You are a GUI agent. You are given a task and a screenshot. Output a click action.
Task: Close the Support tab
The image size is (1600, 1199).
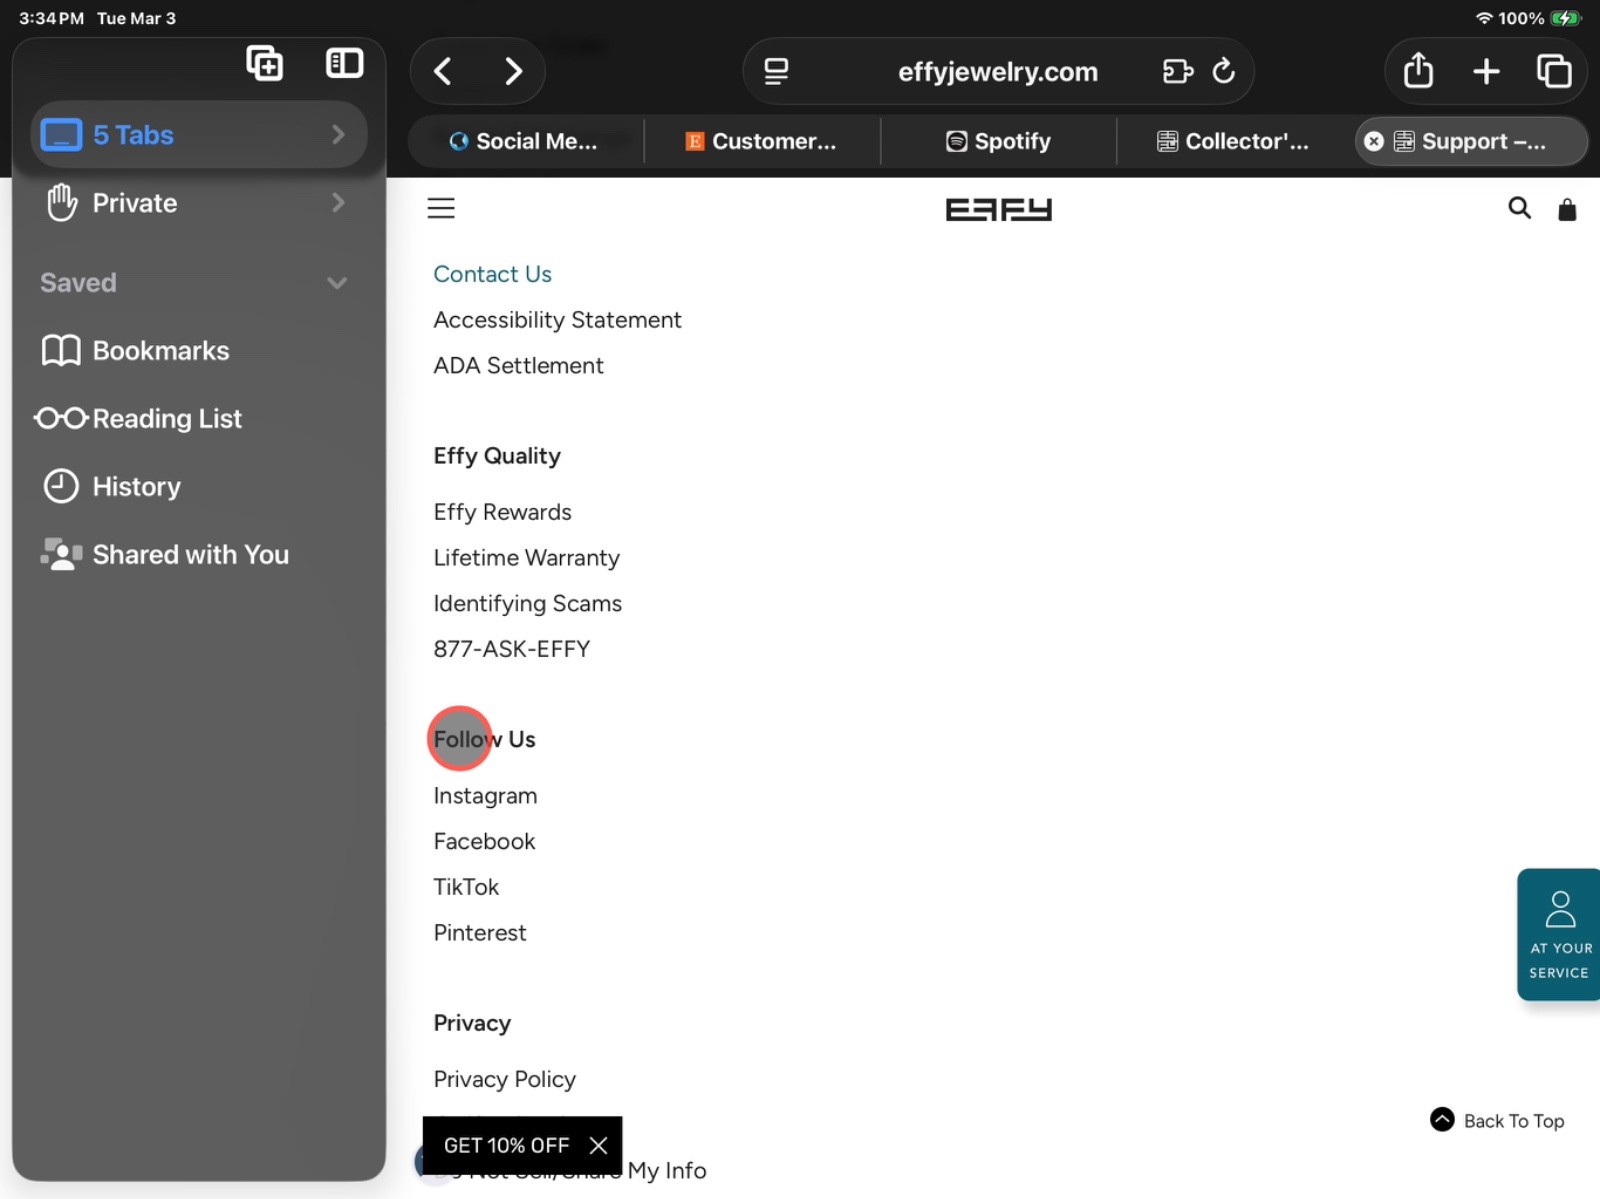coord(1374,141)
